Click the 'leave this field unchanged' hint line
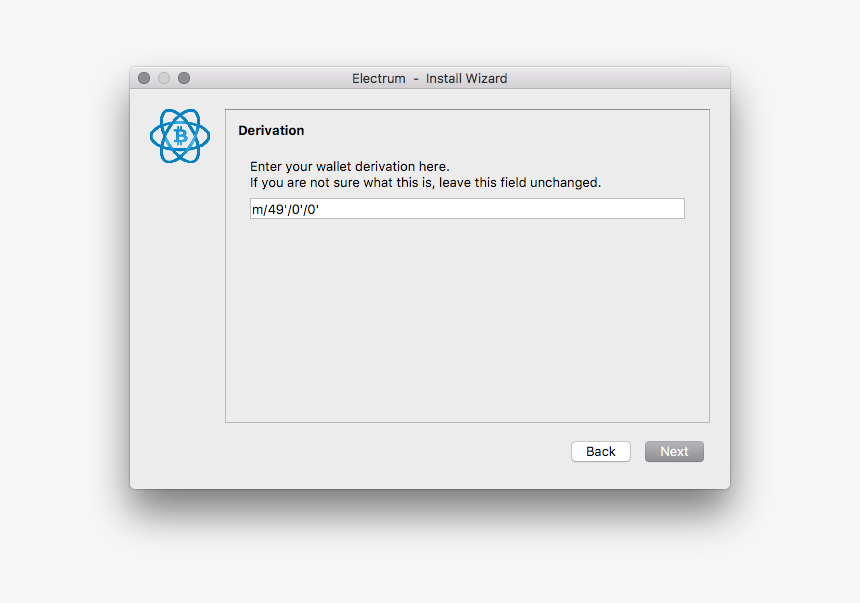Screen dimensions: 860x603 pyautogui.click(x=426, y=183)
